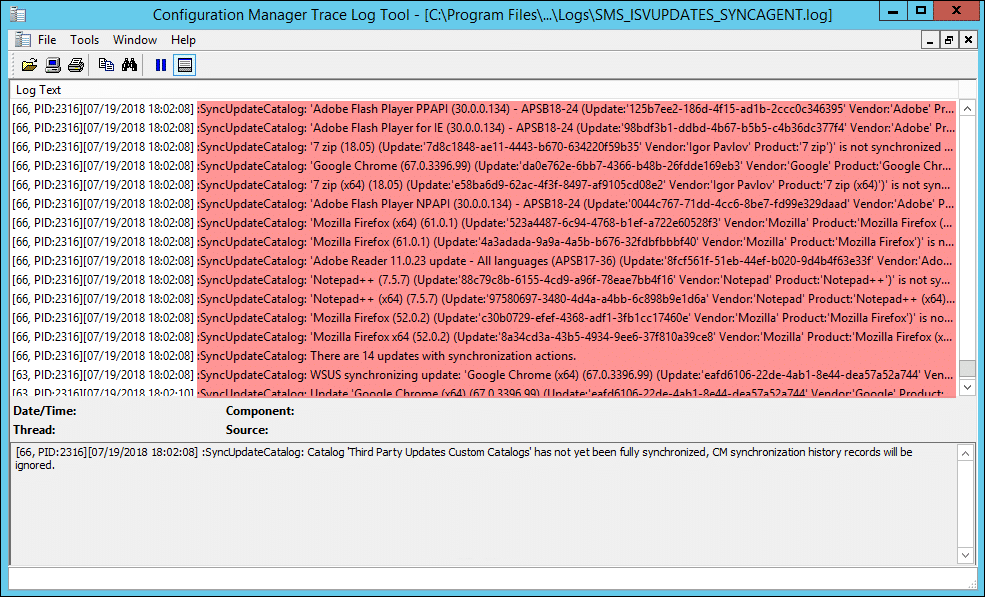Image resolution: width=985 pixels, height=597 pixels.
Task: Click details pane scroll down arrow
Action: coord(966,555)
